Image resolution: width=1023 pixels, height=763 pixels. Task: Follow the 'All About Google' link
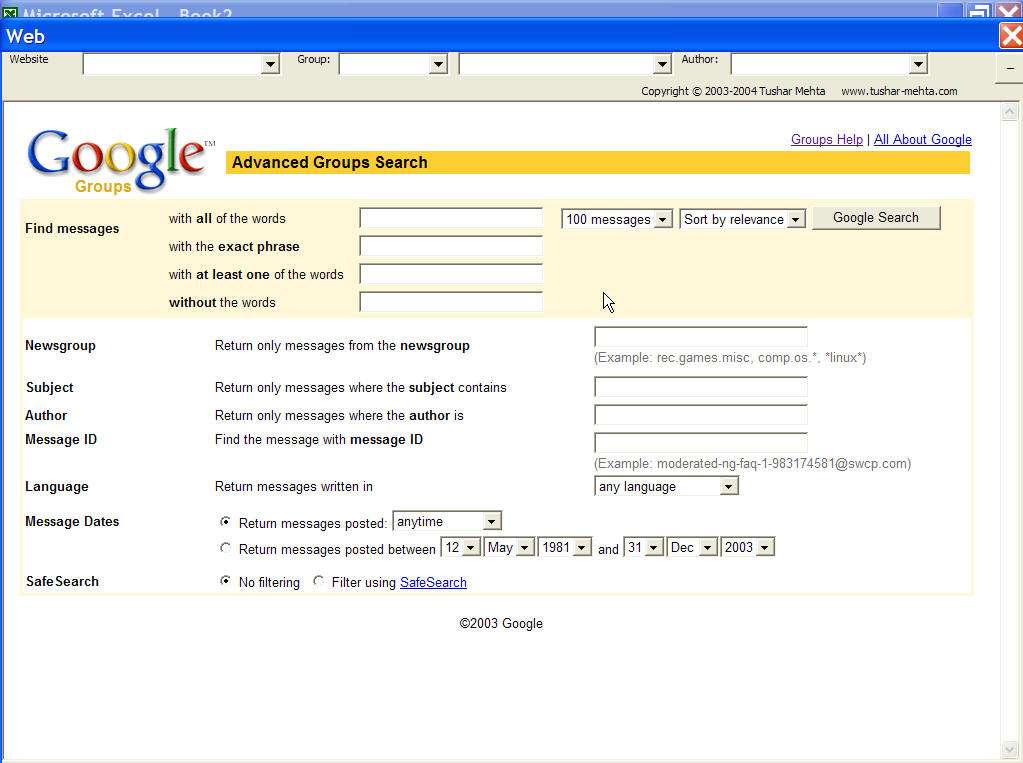(922, 140)
